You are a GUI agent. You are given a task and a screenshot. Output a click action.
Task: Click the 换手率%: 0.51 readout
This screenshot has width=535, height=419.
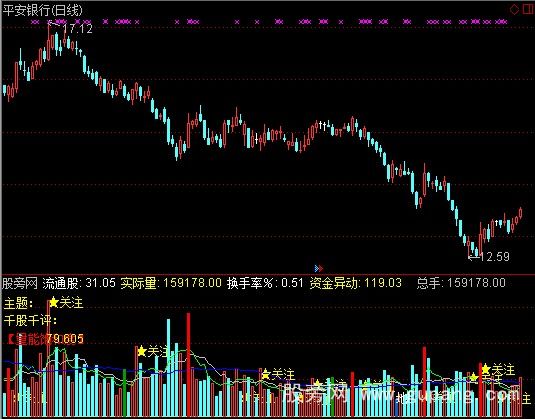[265, 283]
